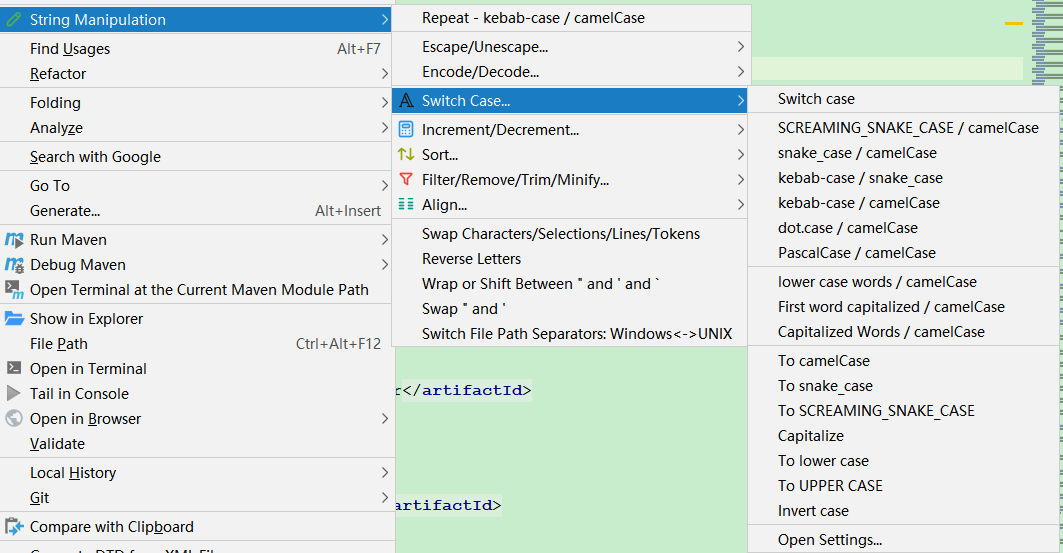Click the Filter/Remove funnel icon

coord(405,180)
